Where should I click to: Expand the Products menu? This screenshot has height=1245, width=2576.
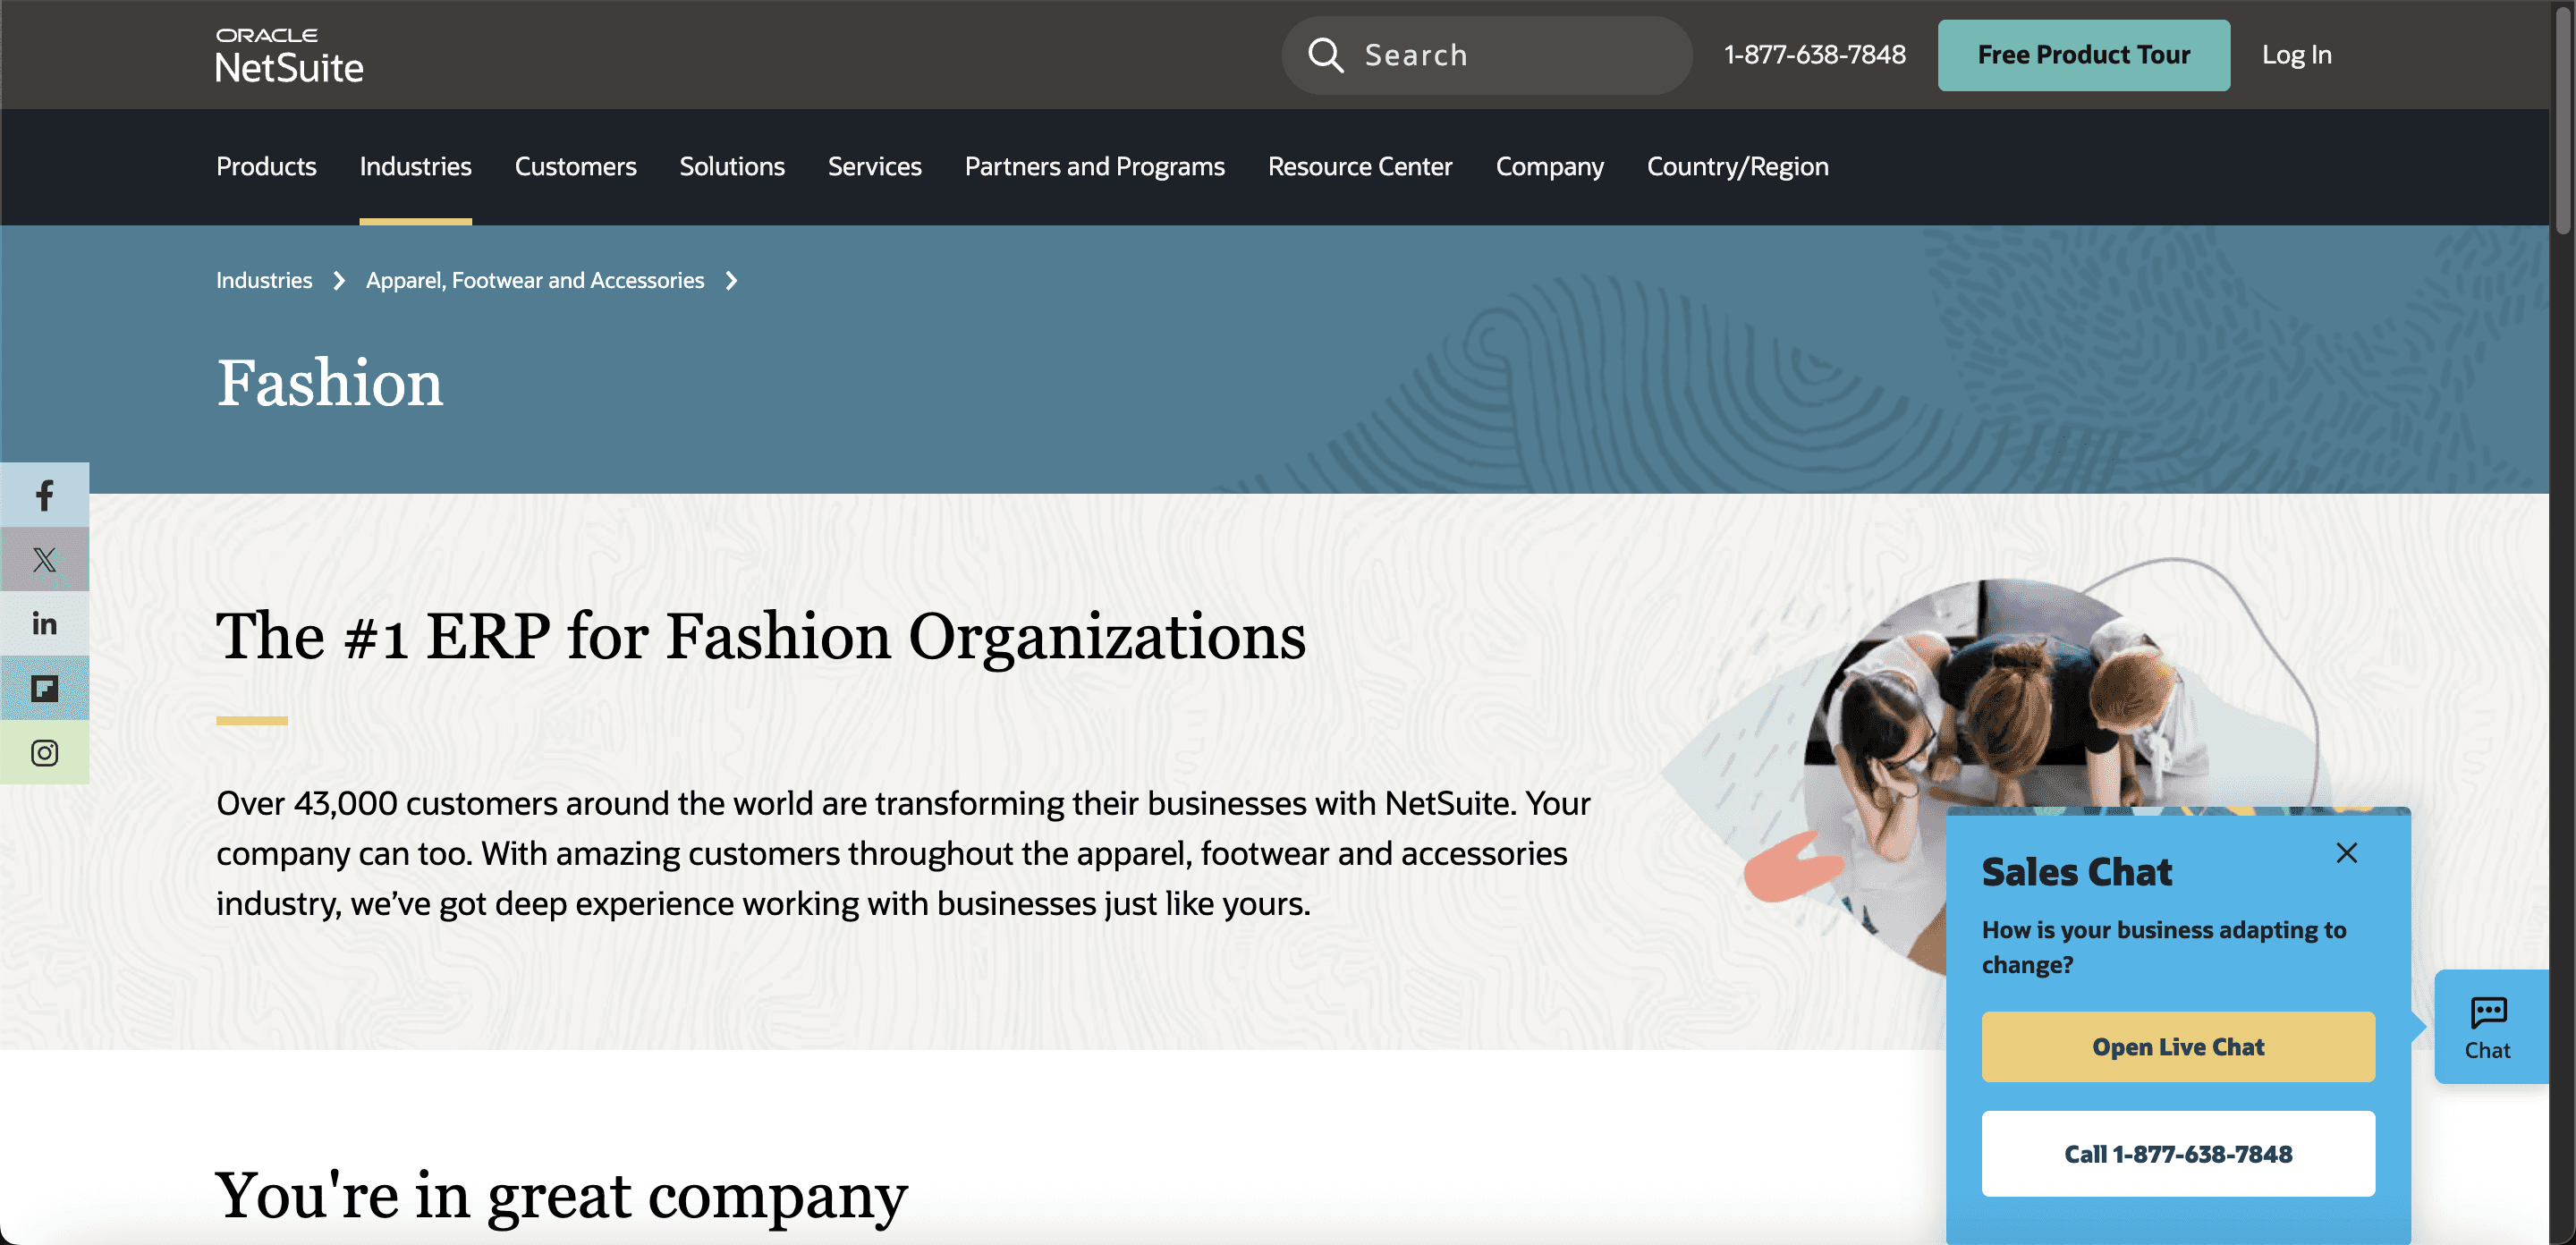266,166
